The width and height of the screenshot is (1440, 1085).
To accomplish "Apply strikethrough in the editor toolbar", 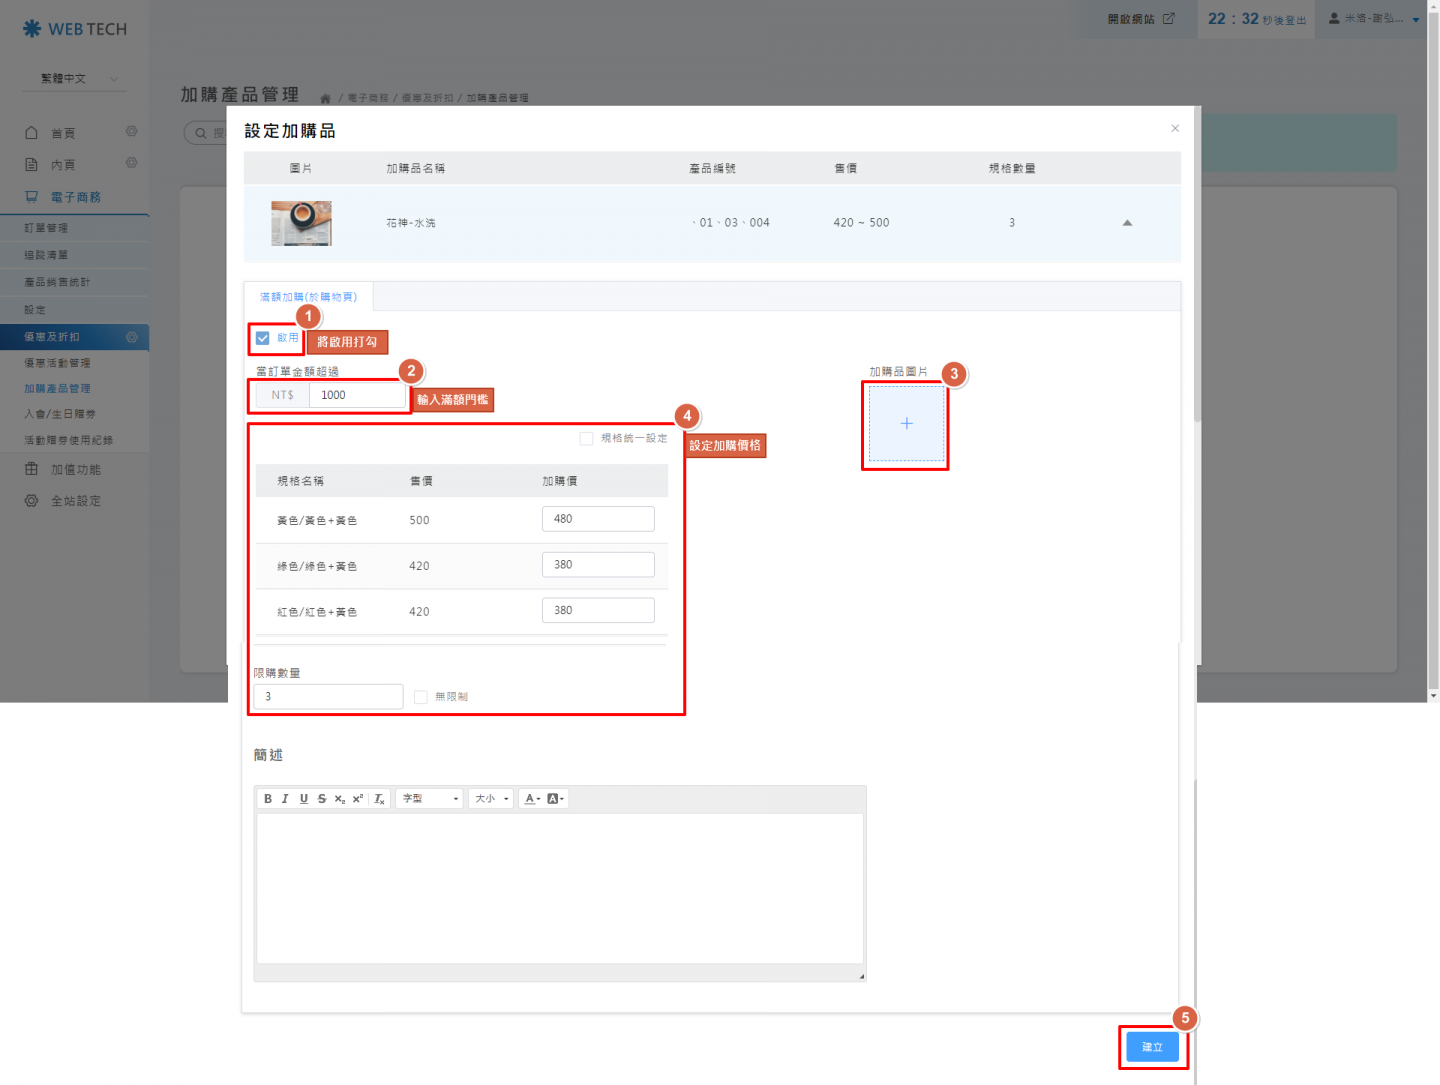I will pos(322,799).
